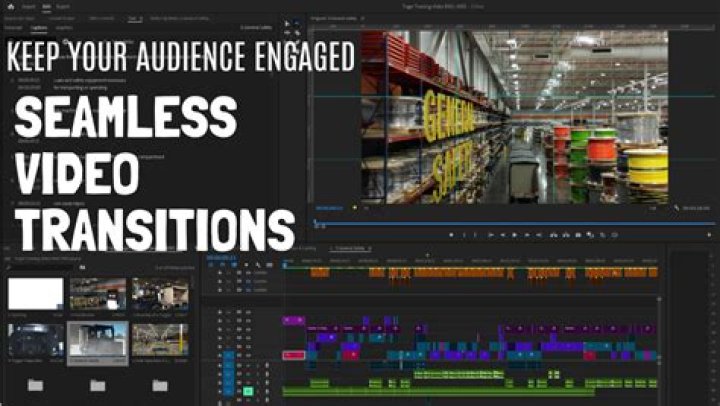This screenshot has height=406, width=720.
Task: Click the Program monitor blue playhead
Action: click(315, 222)
